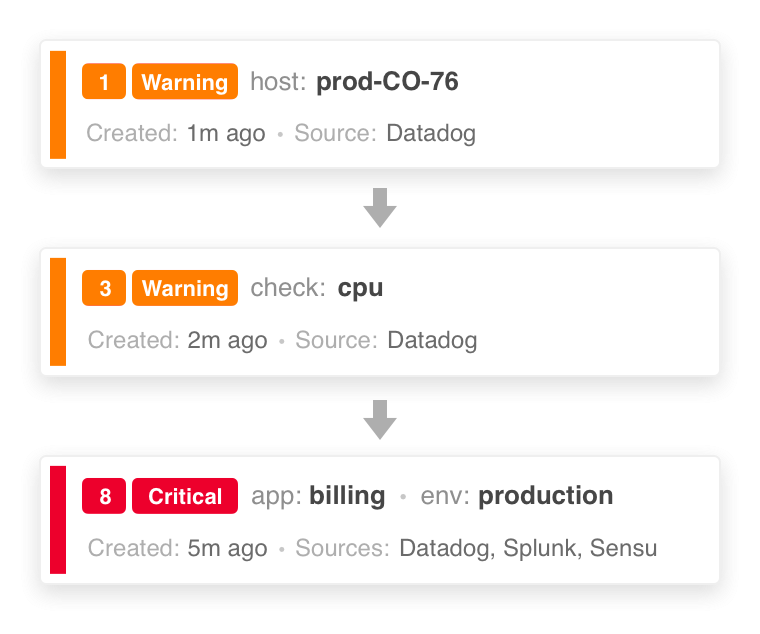Click the red count badge showing 8

(x=104, y=496)
